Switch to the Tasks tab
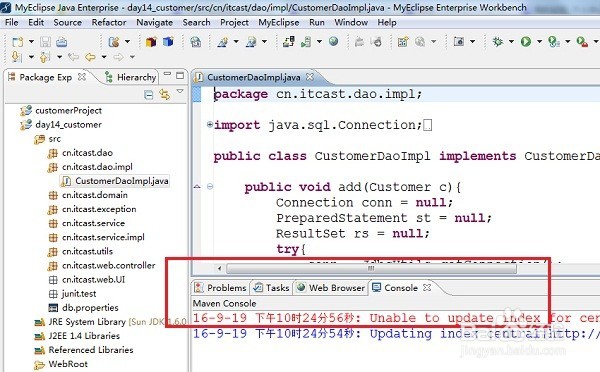Screen dimensions: 600x372 pyautogui.click(x=271, y=287)
